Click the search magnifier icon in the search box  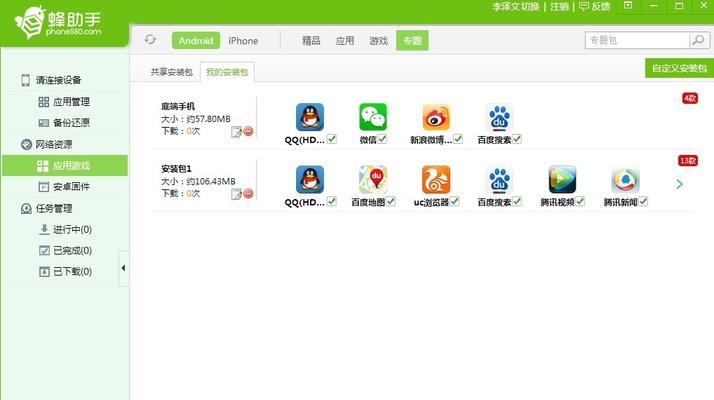point(698,40)
